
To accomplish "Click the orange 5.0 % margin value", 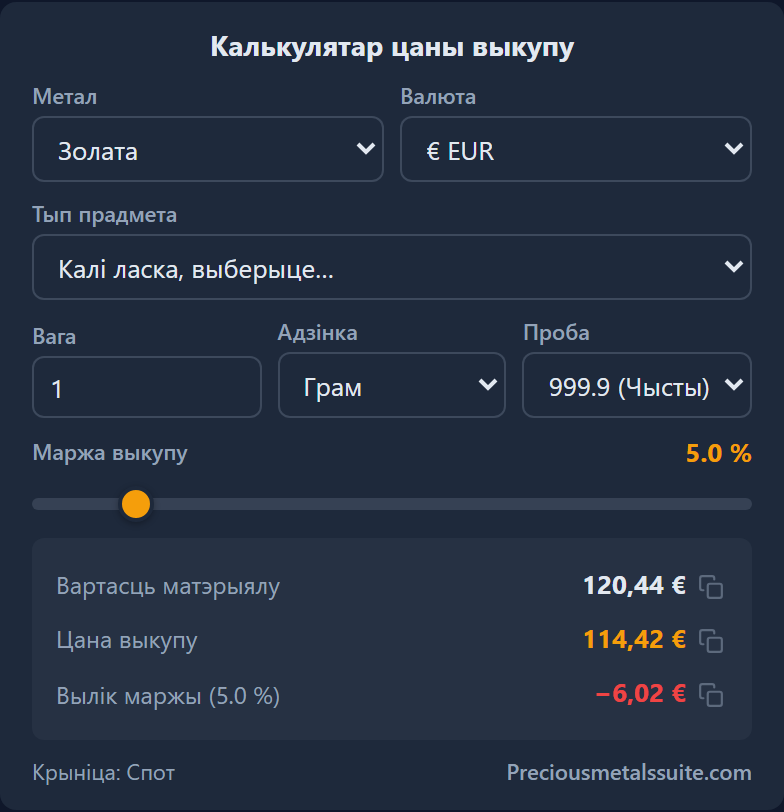I will point(718,453).
